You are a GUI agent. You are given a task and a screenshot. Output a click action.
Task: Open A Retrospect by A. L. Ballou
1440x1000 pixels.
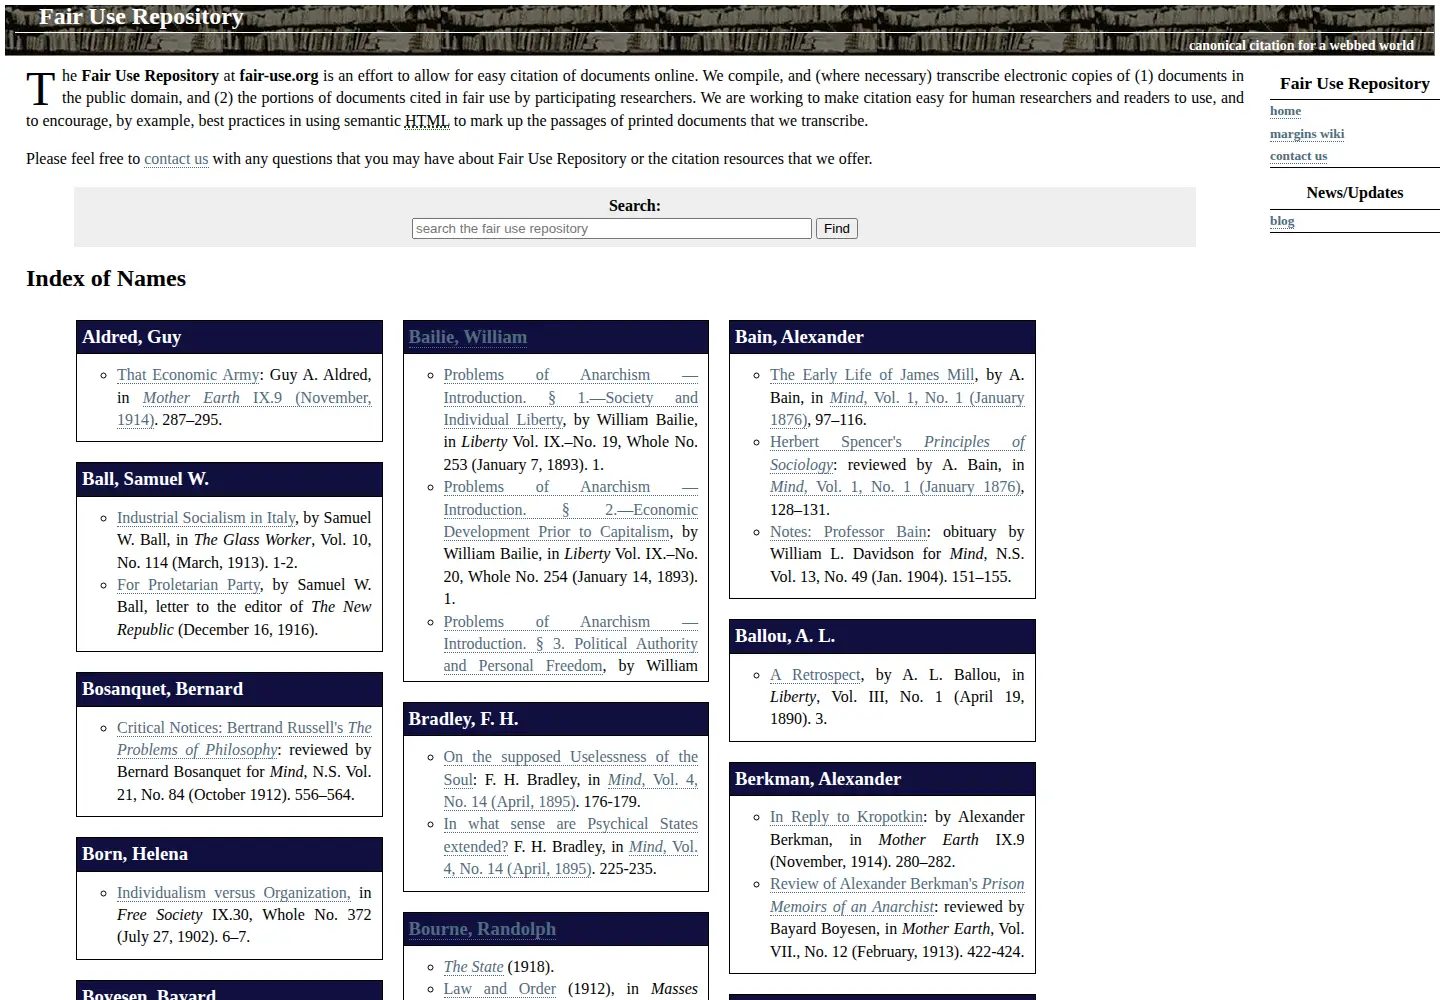click(x=815, y=675)
